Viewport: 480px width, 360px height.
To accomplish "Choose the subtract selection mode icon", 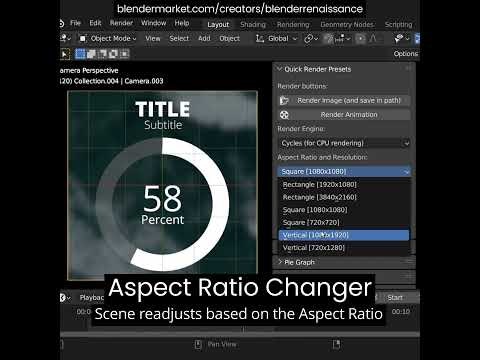I will [102, 54].
